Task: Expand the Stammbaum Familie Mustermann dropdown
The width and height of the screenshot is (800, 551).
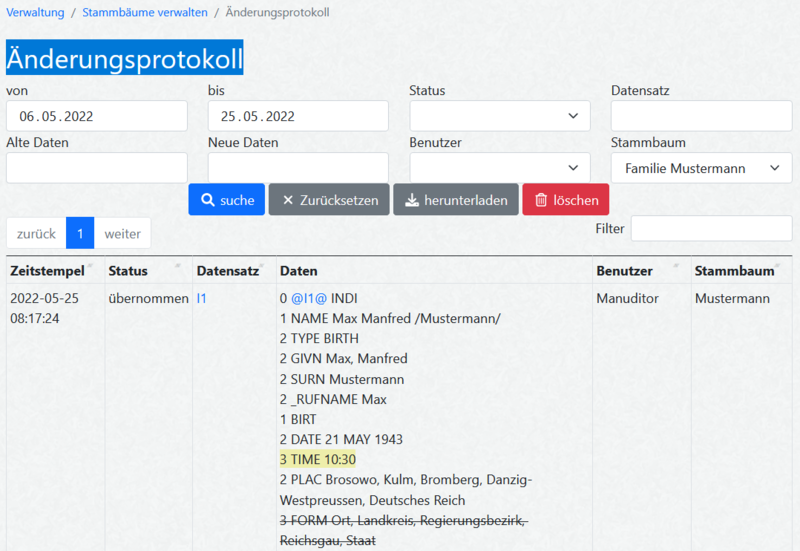Action: point(701,168)
